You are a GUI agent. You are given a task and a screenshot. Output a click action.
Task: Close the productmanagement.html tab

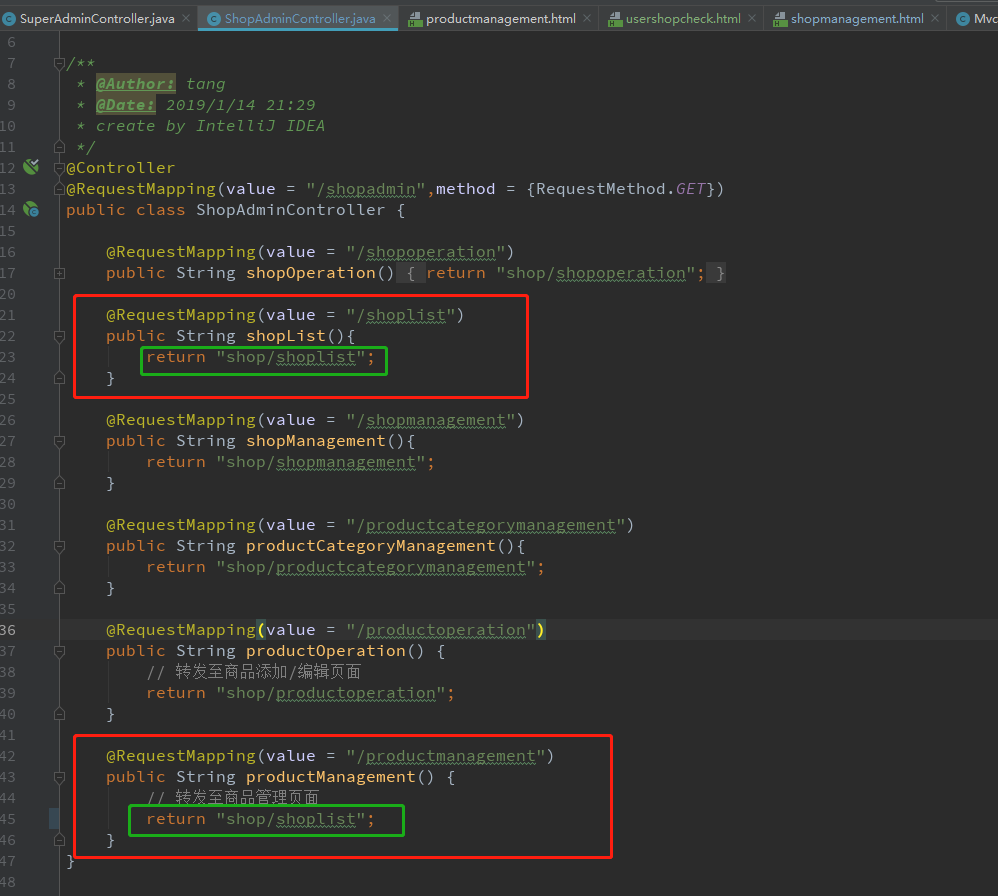pos(587,18)
